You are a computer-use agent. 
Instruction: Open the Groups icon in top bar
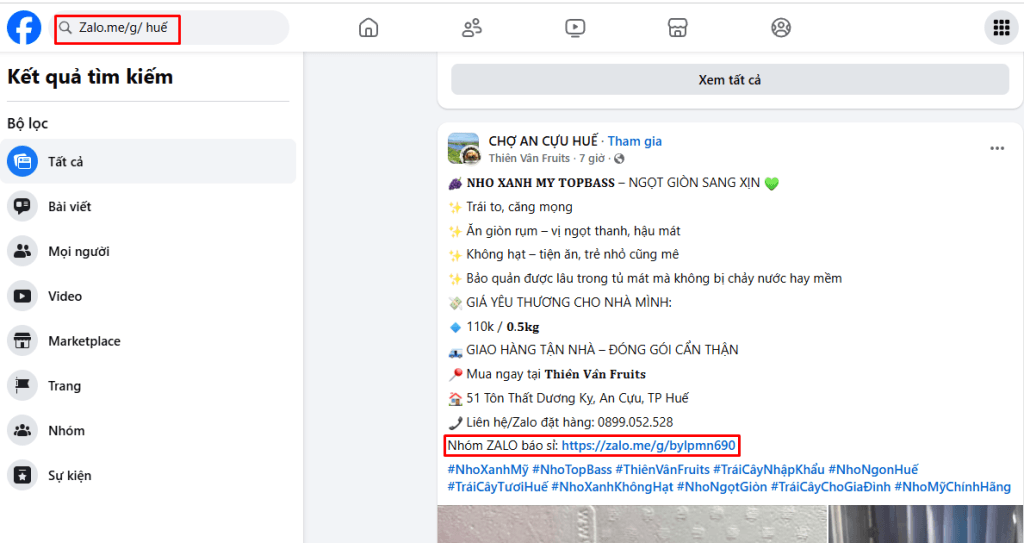tap(781, 28)
